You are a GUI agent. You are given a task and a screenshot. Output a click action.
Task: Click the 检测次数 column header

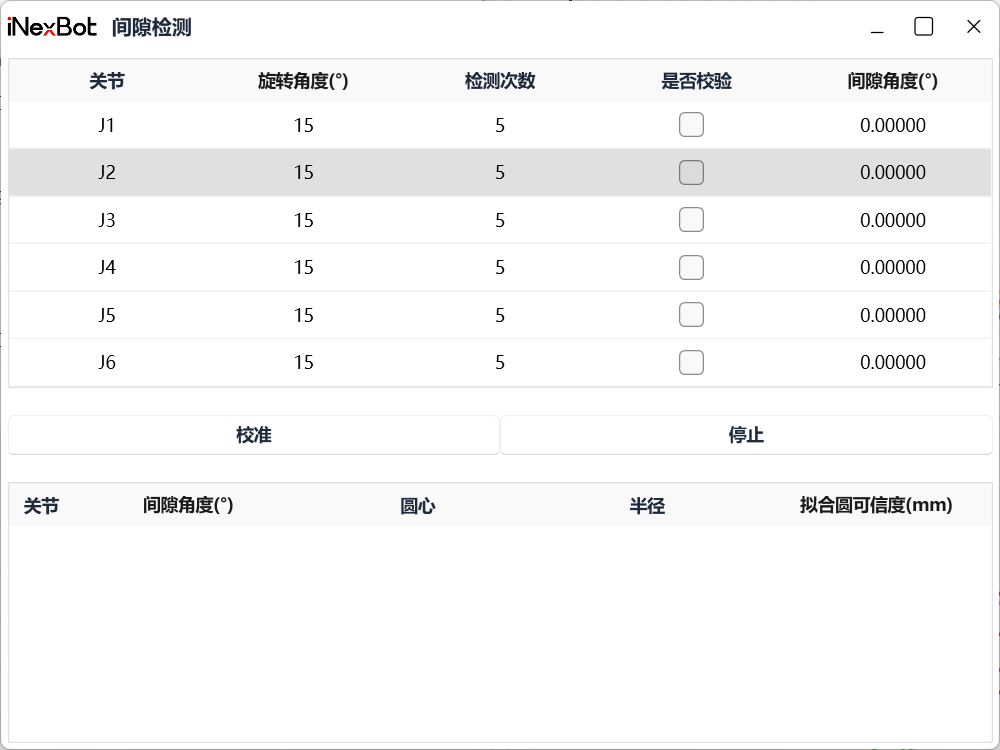click(500, 81)
